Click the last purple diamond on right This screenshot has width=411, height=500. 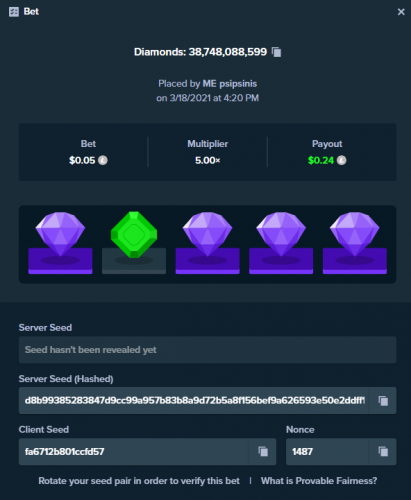pos(355,233)
